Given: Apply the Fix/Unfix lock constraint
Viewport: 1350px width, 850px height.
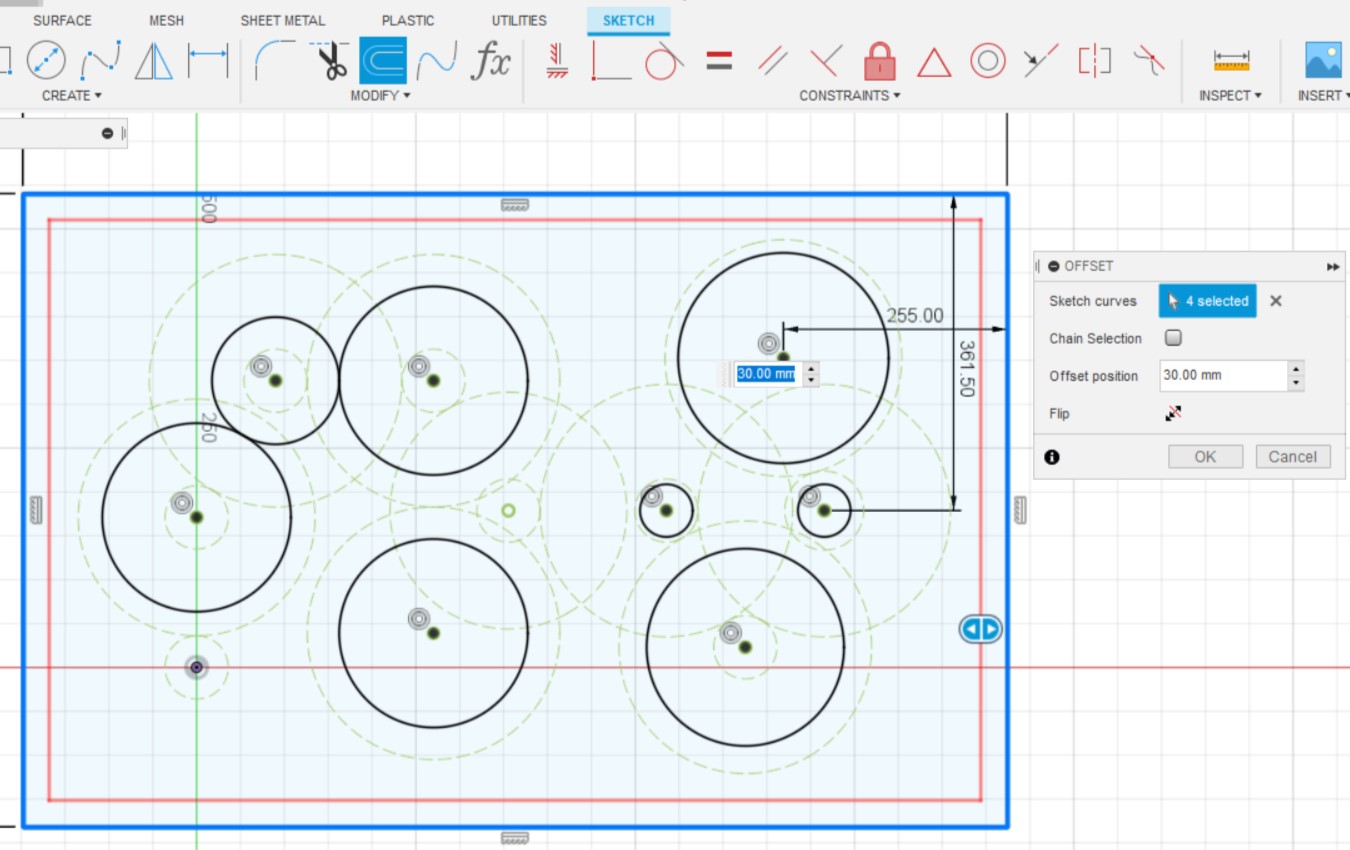Looking at the screenshot, I should click(879, 61).
